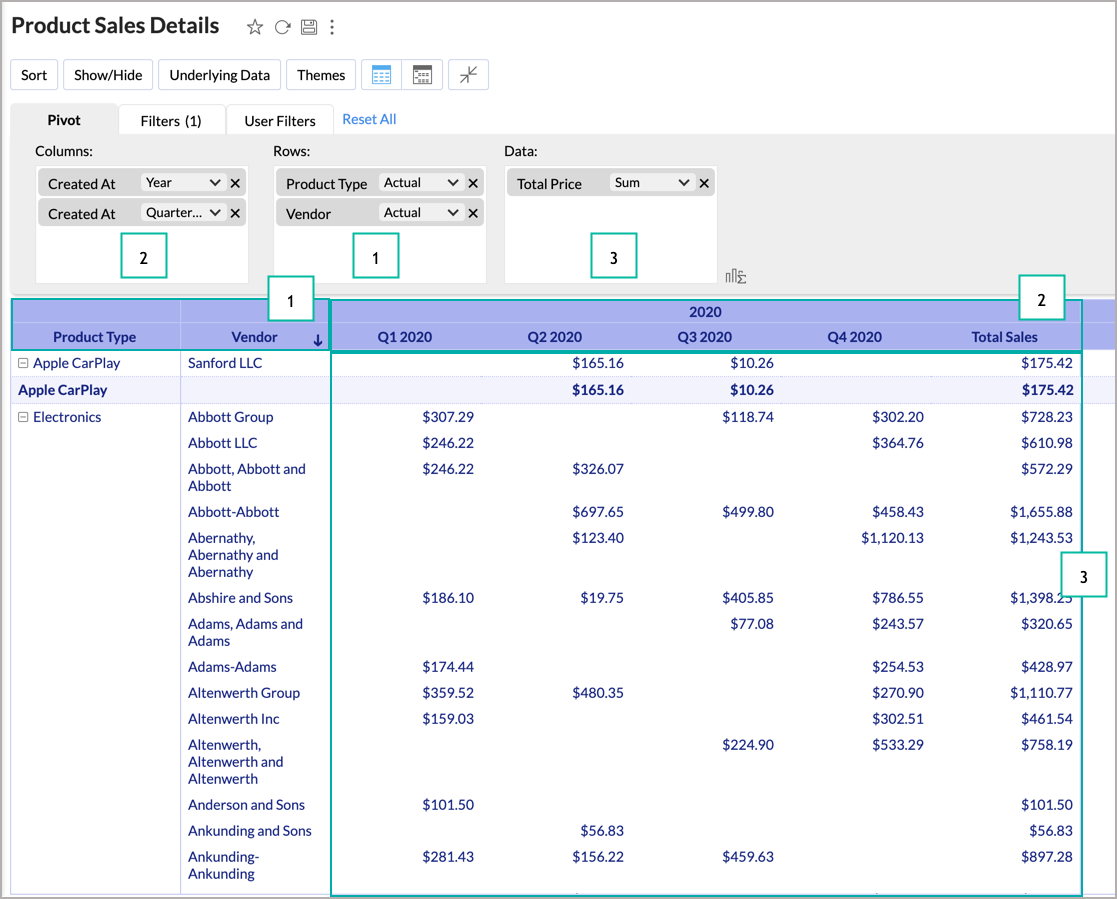This screenshot has height=899, width=1117.
Task: Collapse the Apple CarPlay group
Action: 23,364
